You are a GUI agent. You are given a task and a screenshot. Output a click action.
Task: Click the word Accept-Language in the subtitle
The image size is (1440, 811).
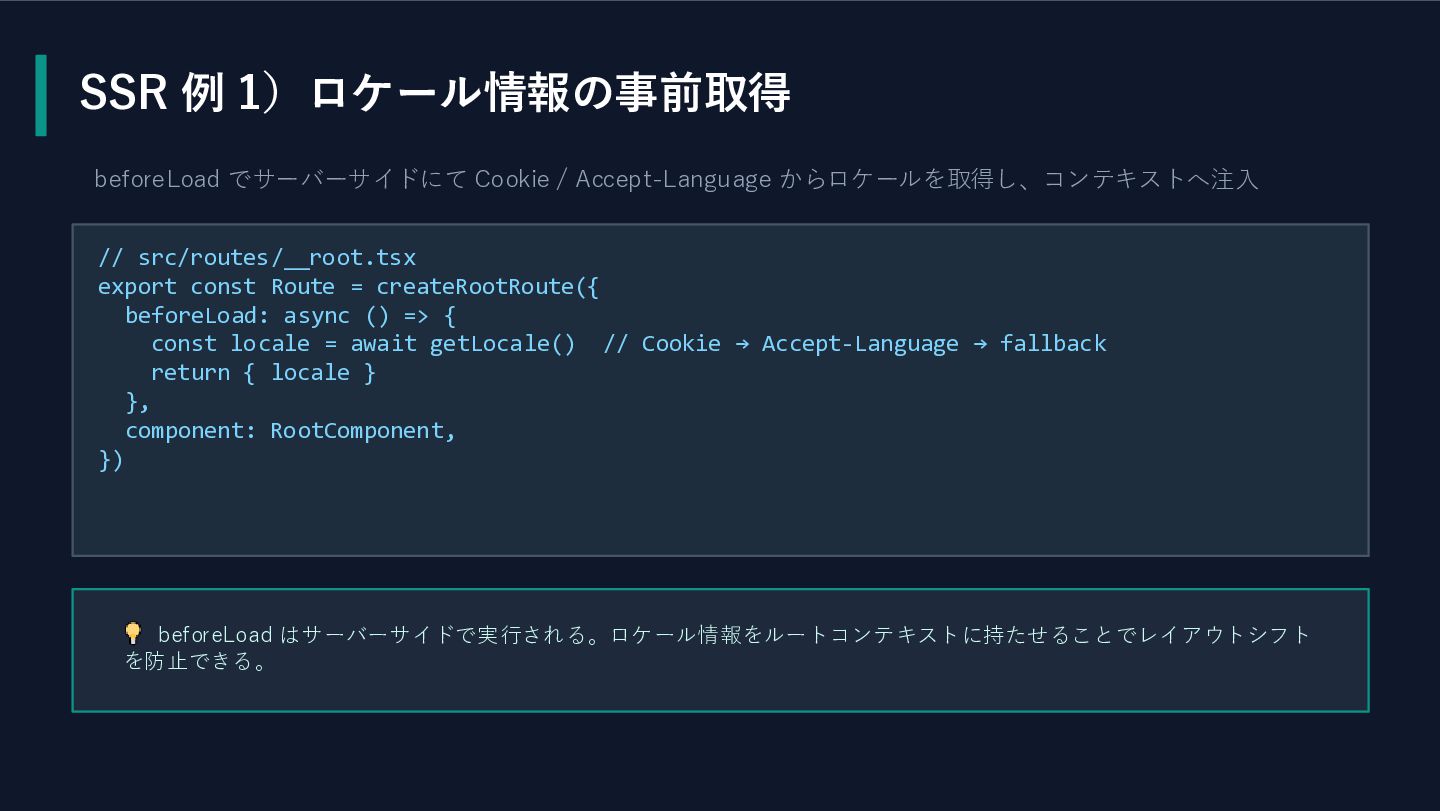coord(673,179)
